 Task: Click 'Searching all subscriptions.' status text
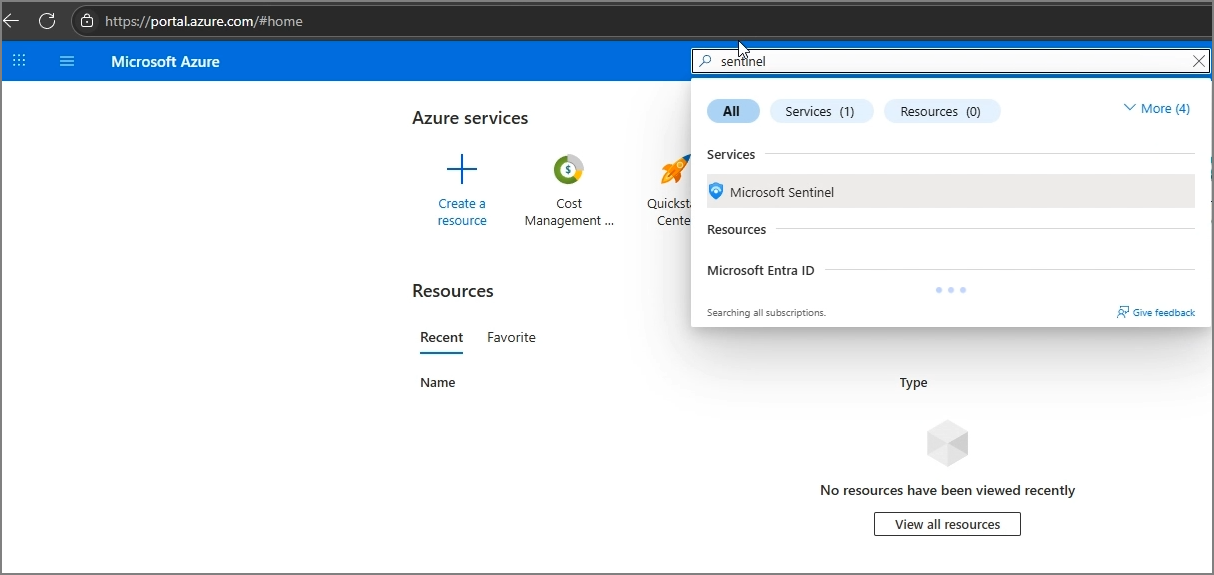click(x=766, y=313)
